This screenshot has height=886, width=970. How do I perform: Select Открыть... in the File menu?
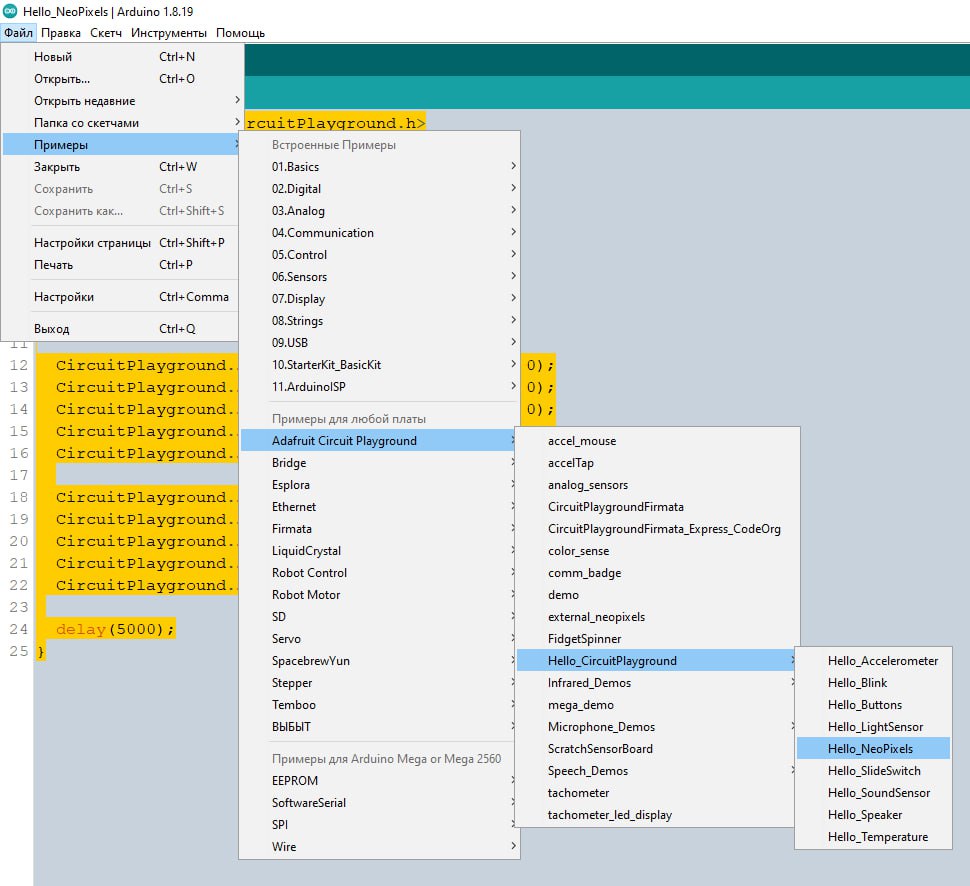pos(121,79)
